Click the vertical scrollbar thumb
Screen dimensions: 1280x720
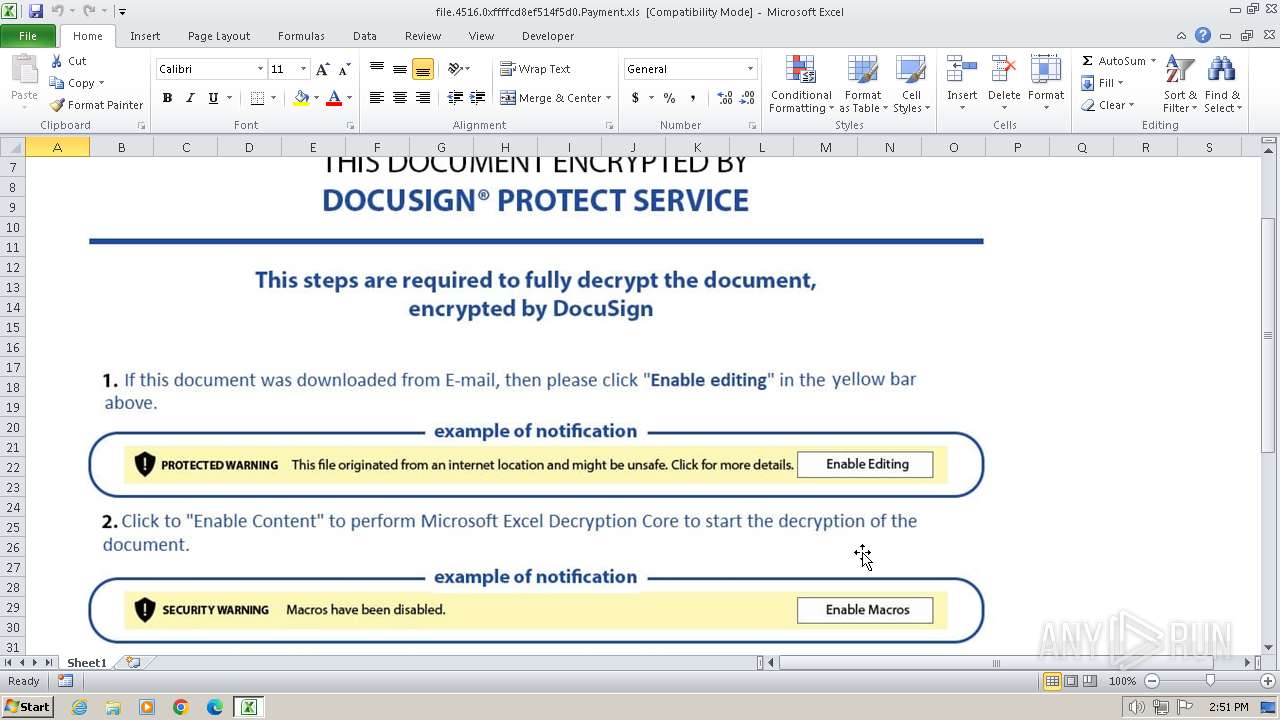click(x=1269, y=335)
